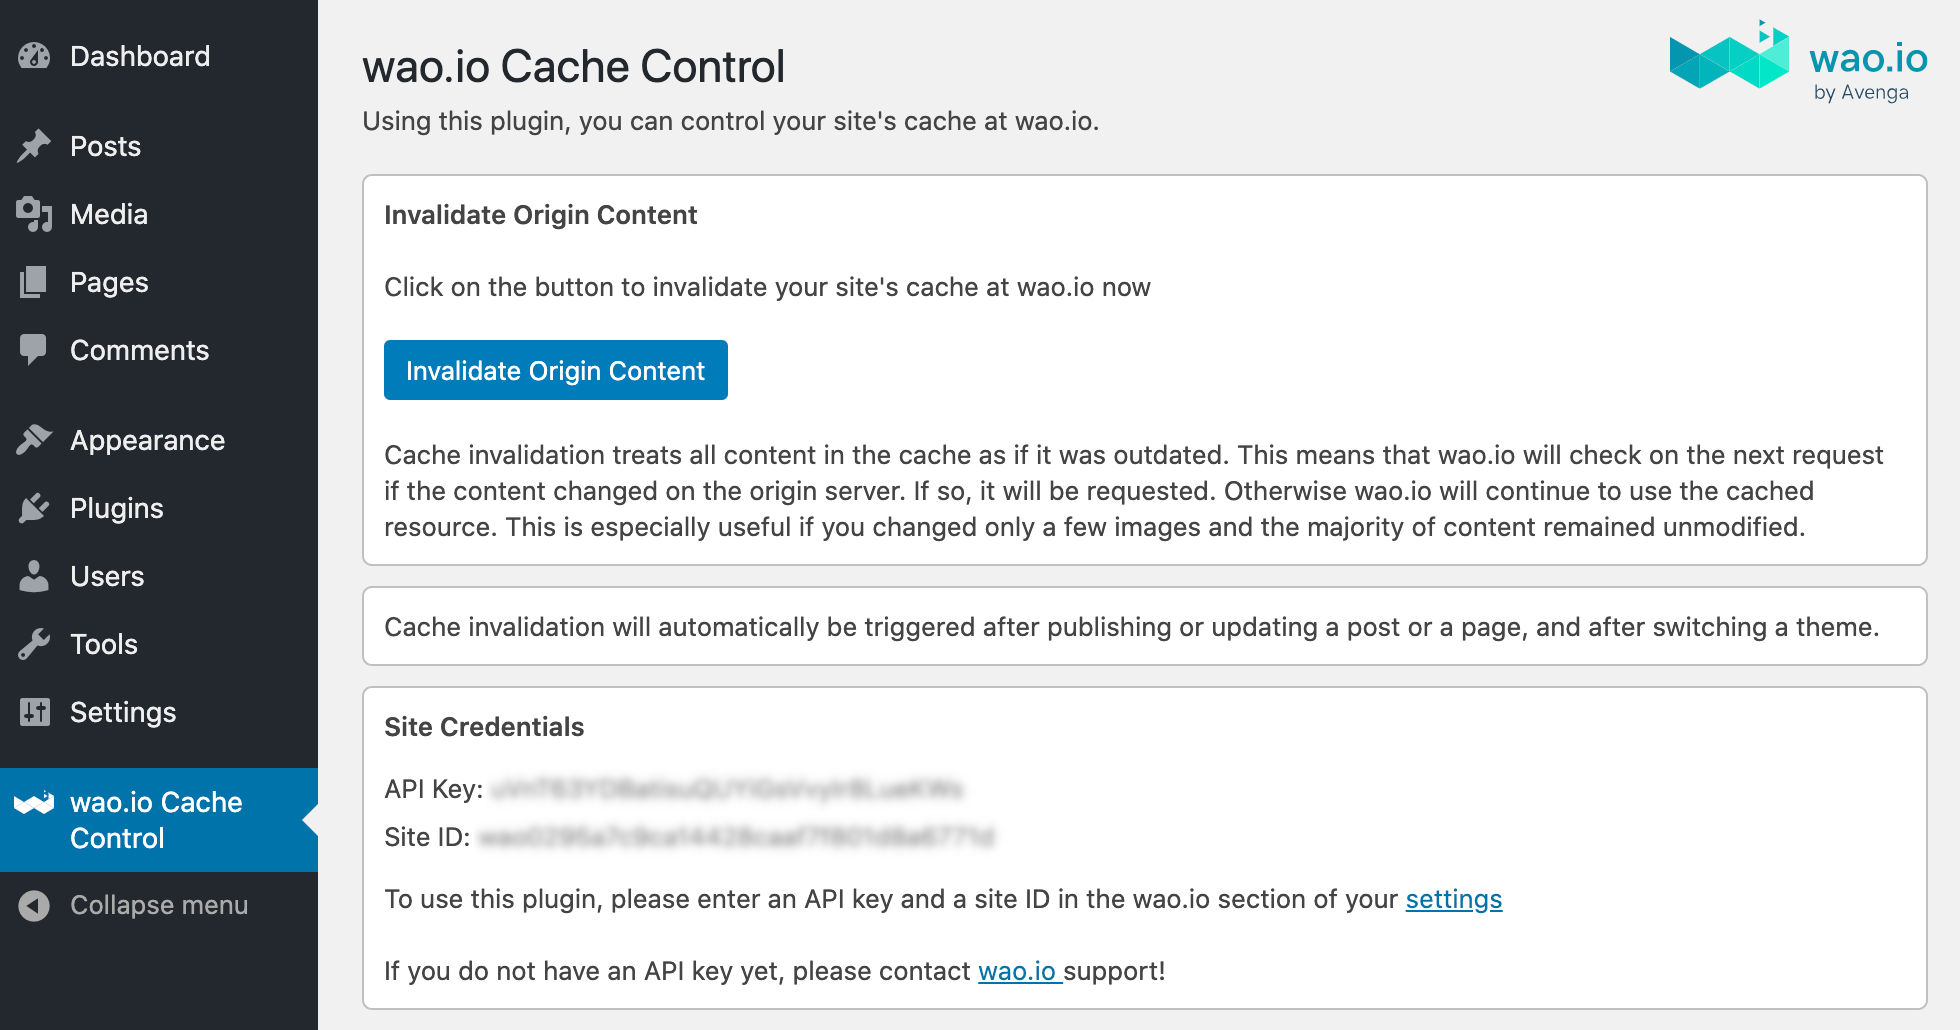This screenshot has width=1960, height=1030.
Task: Click the paragraph explaining cache invalidation
Action: coord(1133,491)
